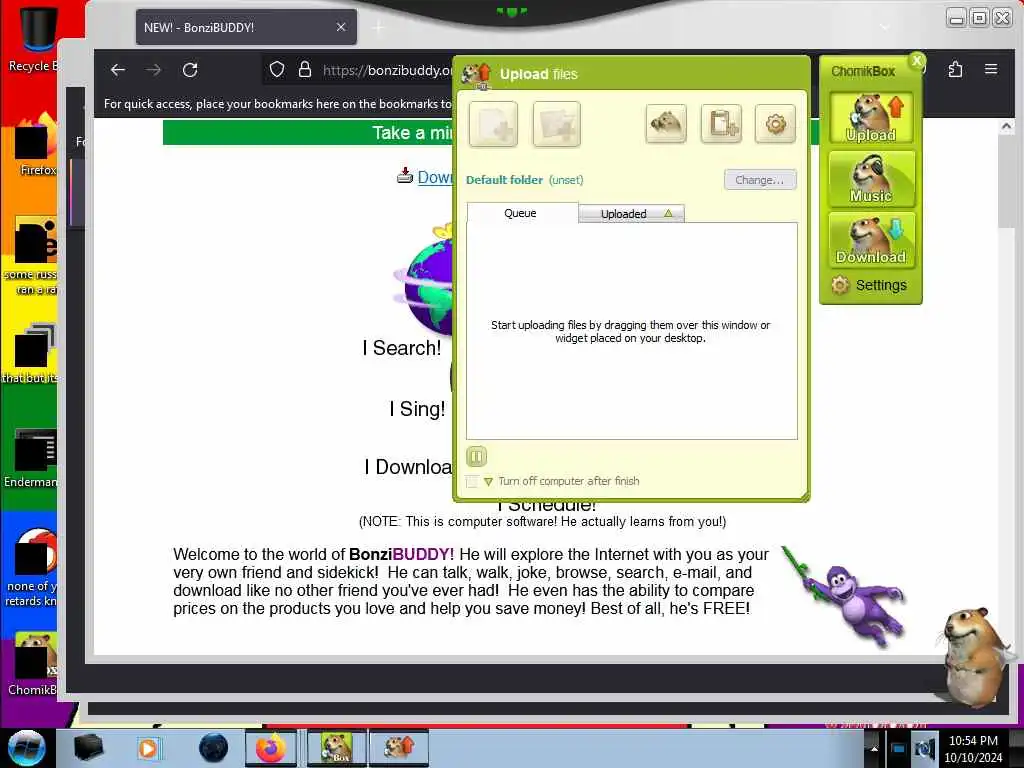Open the ChomikBox Download button
This screenshot has height=768, width=1024.
coord(871,240)
